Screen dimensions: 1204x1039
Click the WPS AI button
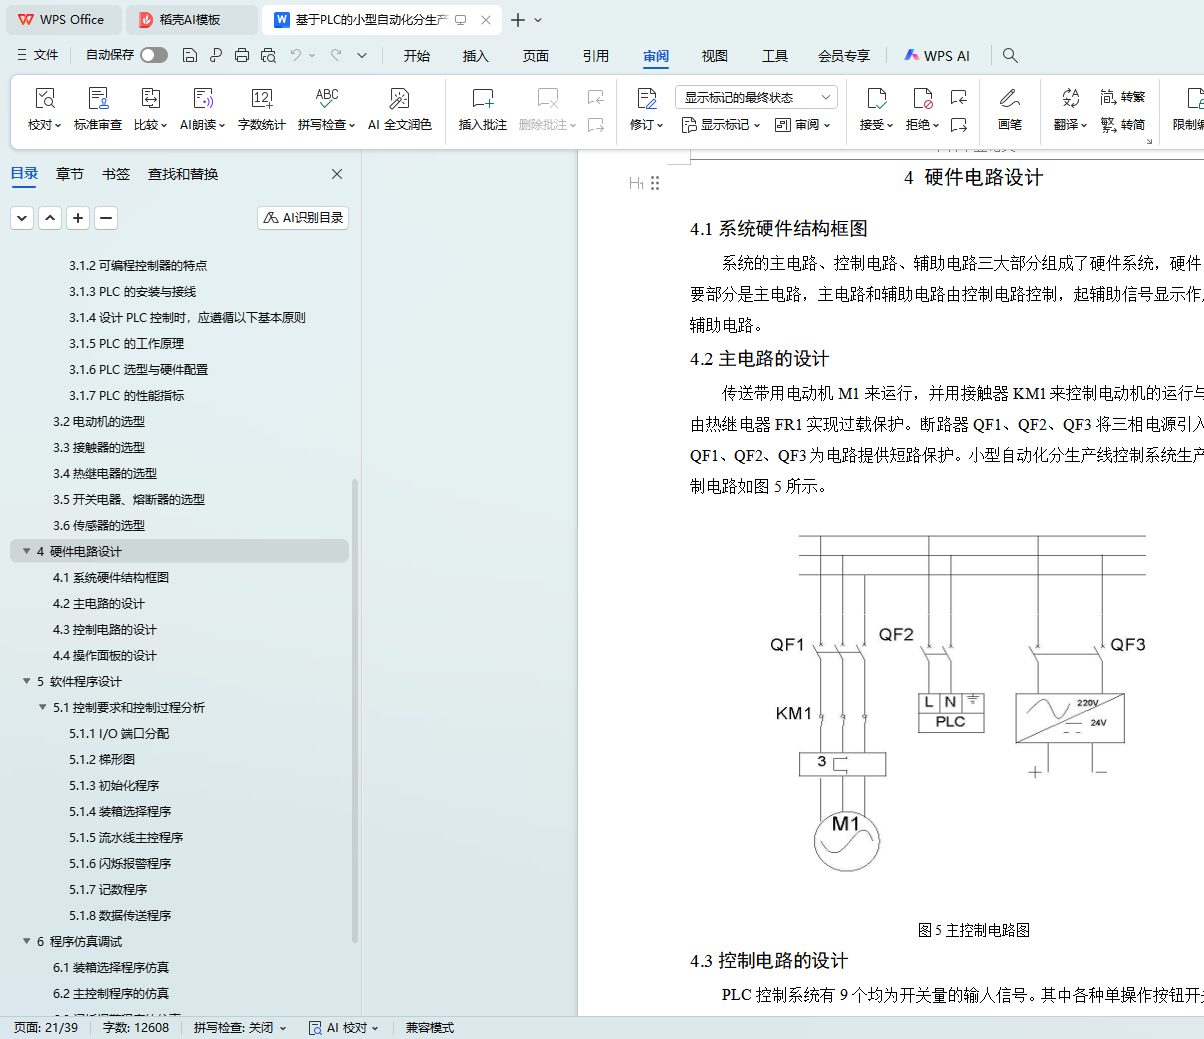[x=937, y=56]
